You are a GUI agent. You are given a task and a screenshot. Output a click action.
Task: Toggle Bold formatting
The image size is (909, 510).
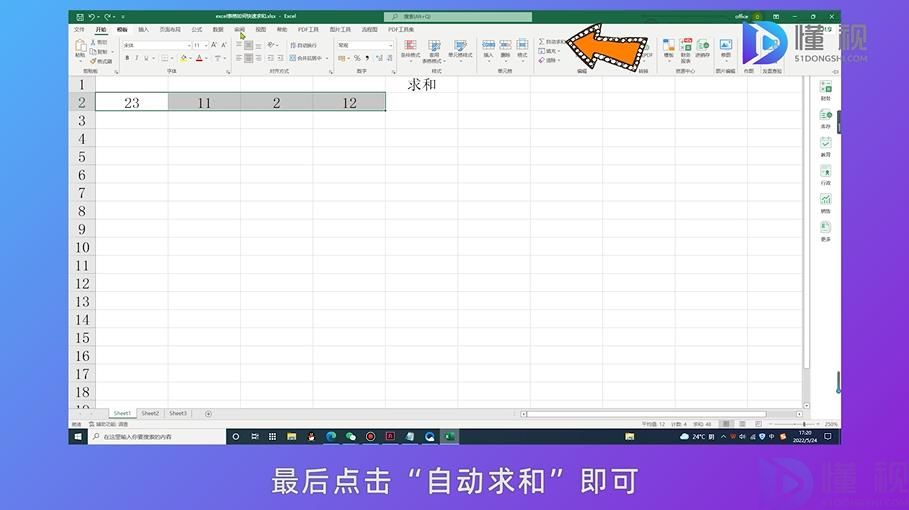point(128,58)
